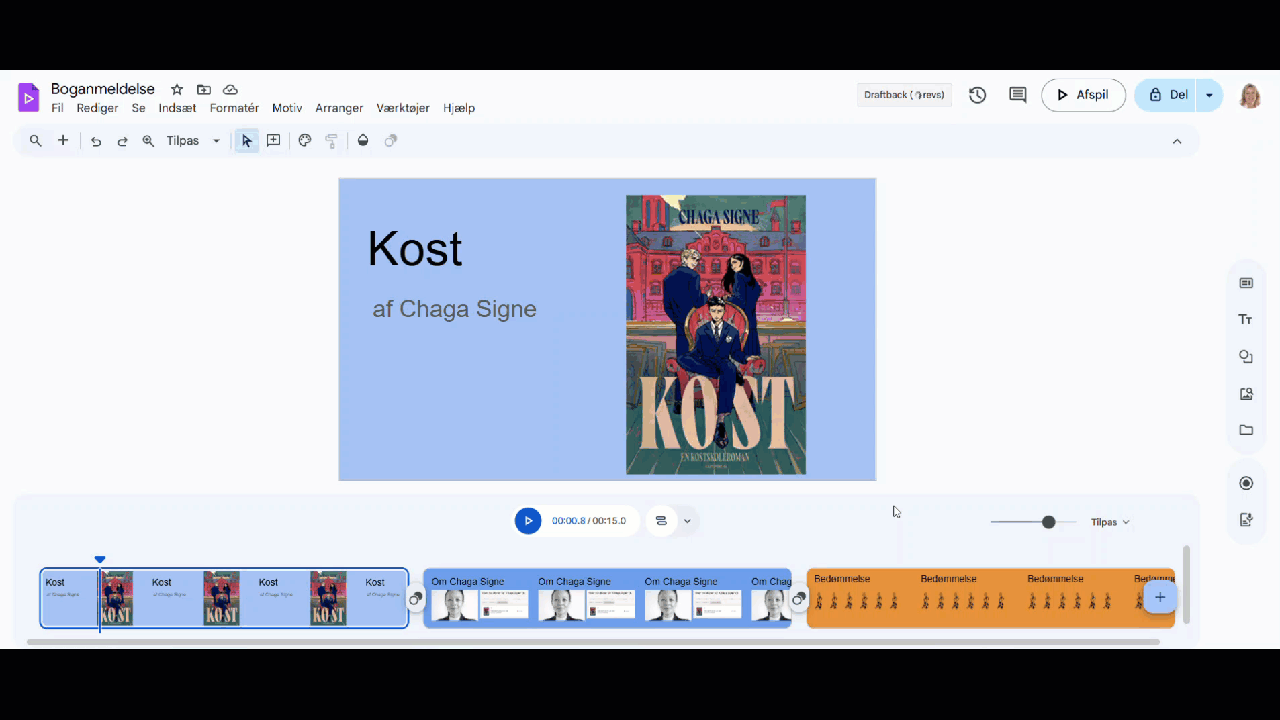Screen dimensions: 1280x720
Task: Click the horizontal timeline scrollbar
Action: [x=593, y=641]
